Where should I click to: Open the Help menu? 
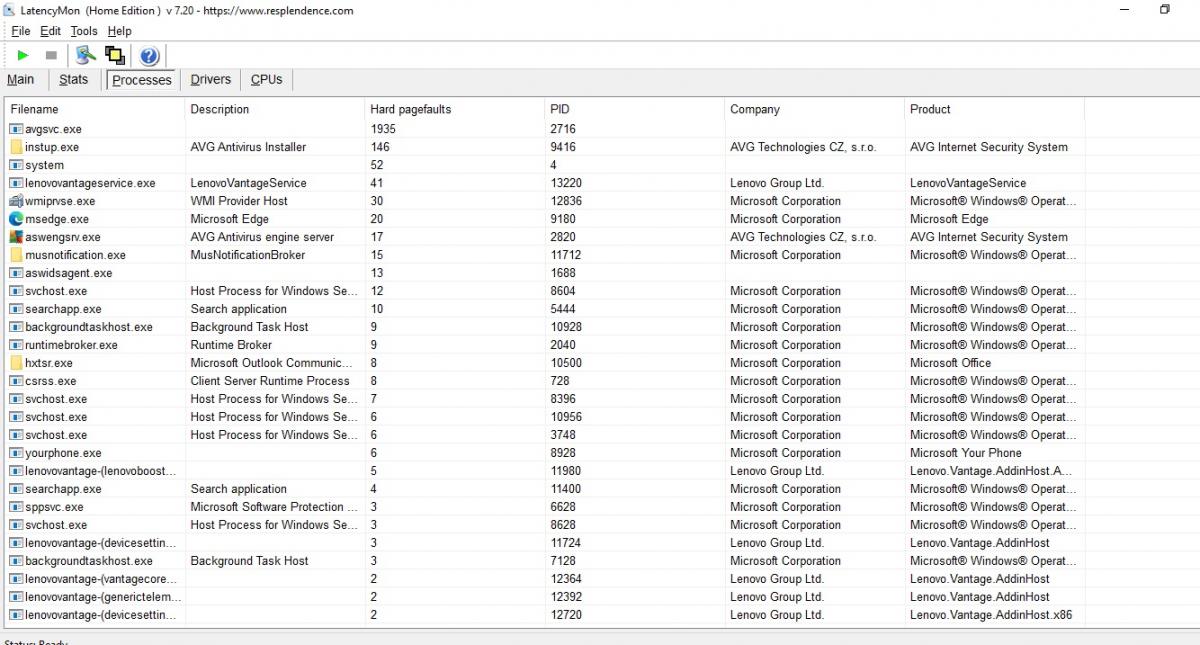119,31
